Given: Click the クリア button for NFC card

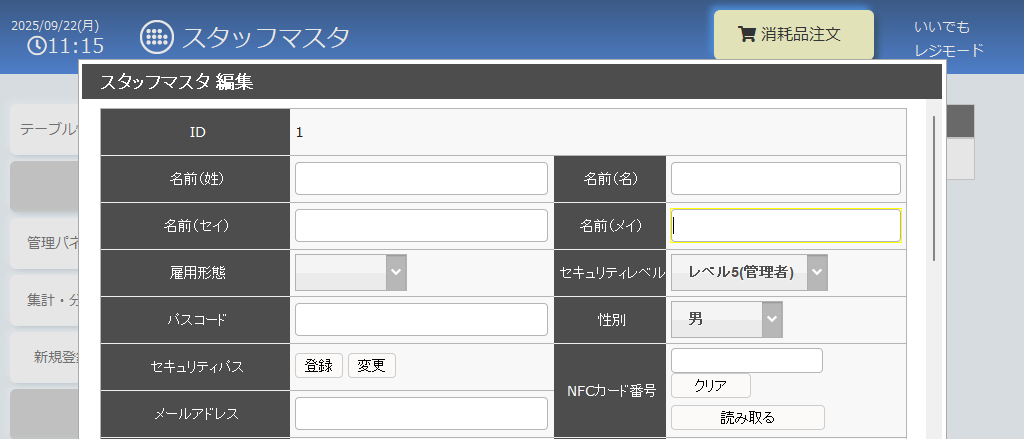Looking at the screenshot, I should 710,385.
